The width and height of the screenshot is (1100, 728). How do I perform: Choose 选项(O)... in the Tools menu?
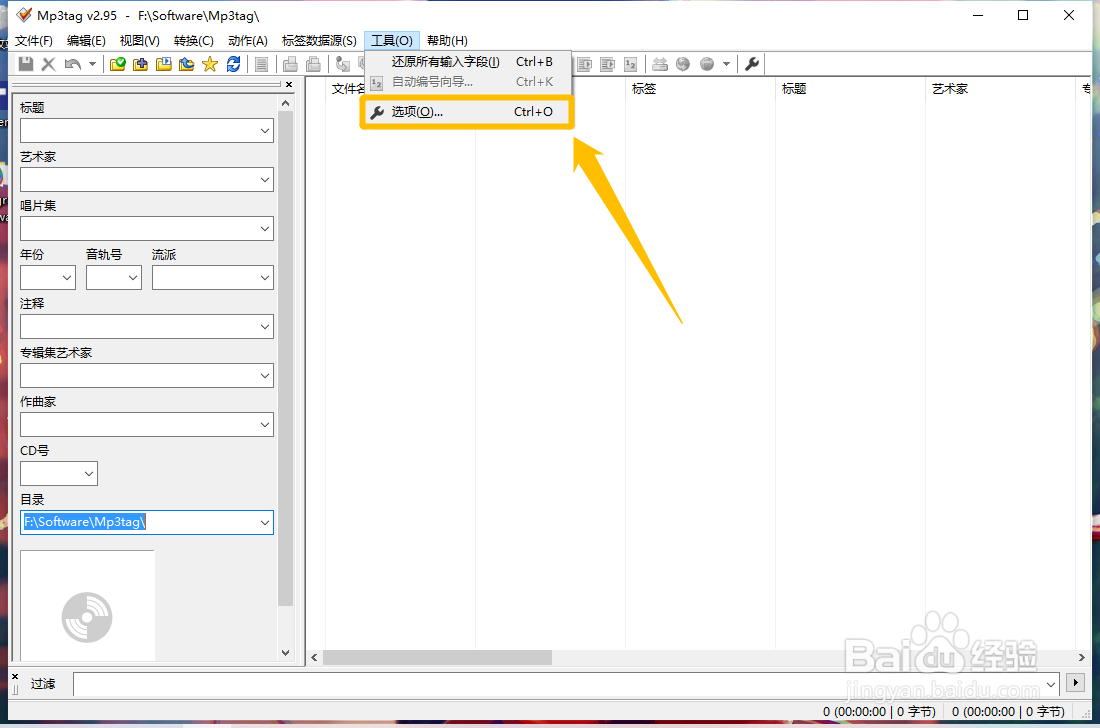click(x=468, y=112)
